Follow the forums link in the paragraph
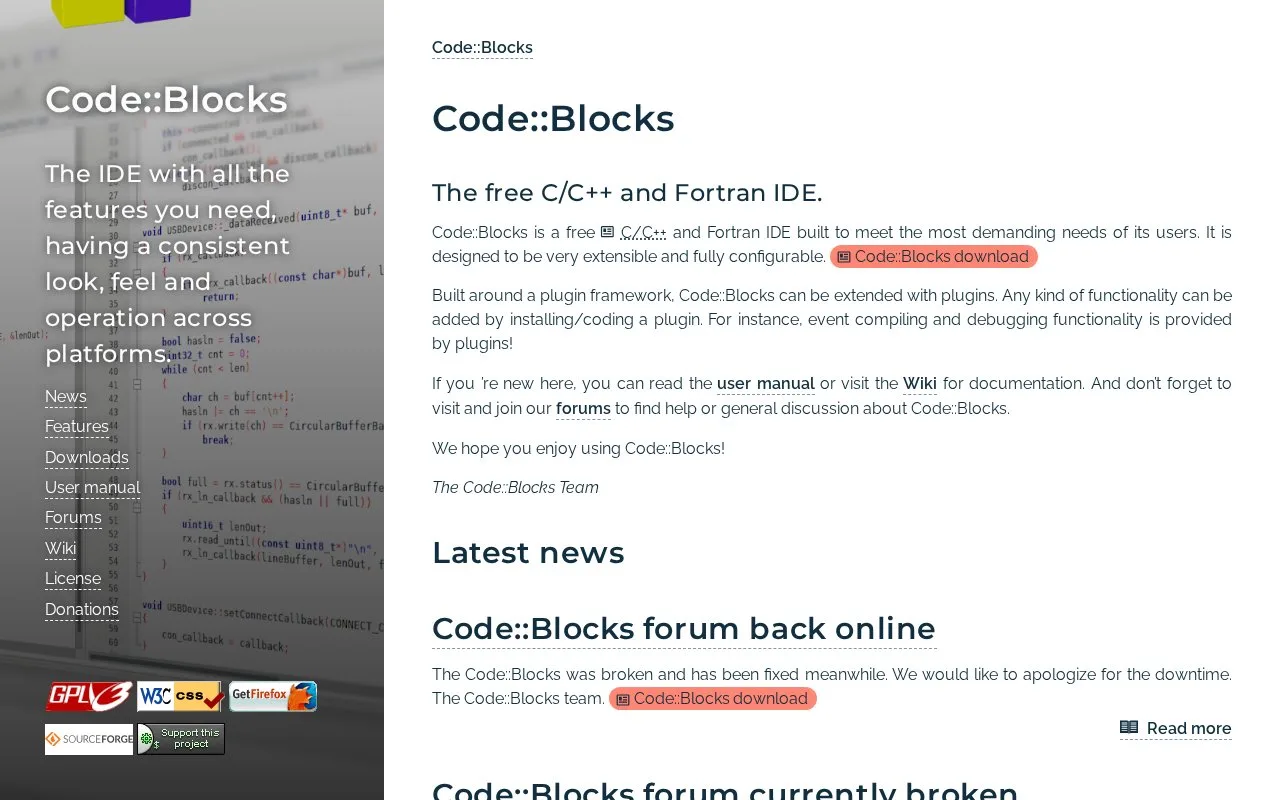 click(x=583, y=408)
